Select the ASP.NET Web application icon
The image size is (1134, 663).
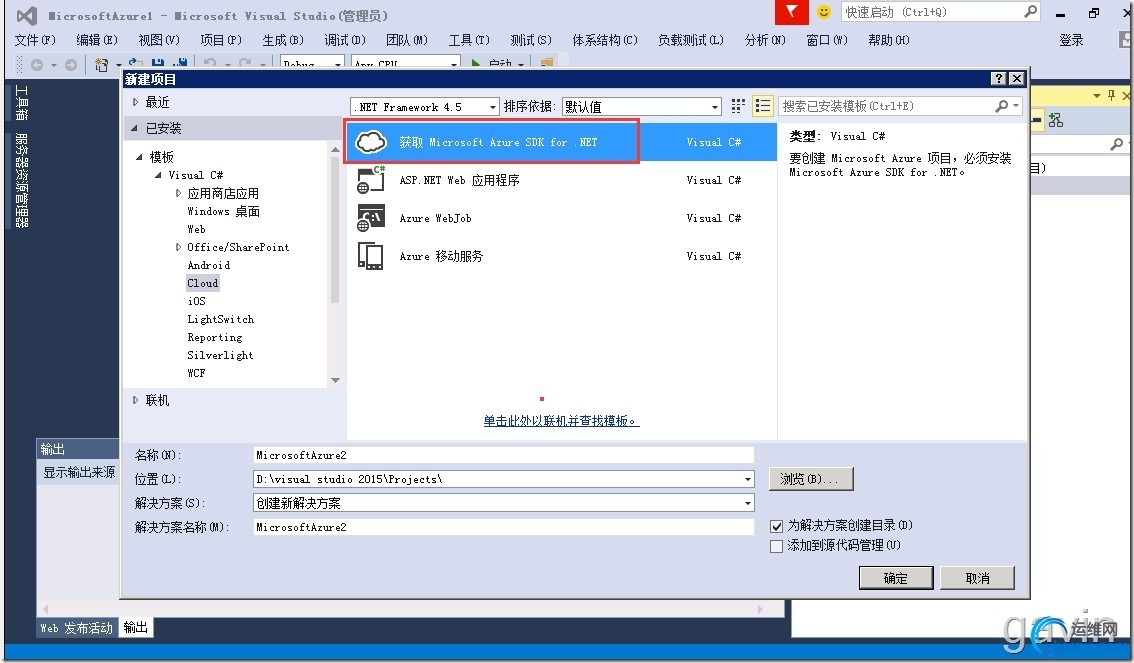pos(371,180)
